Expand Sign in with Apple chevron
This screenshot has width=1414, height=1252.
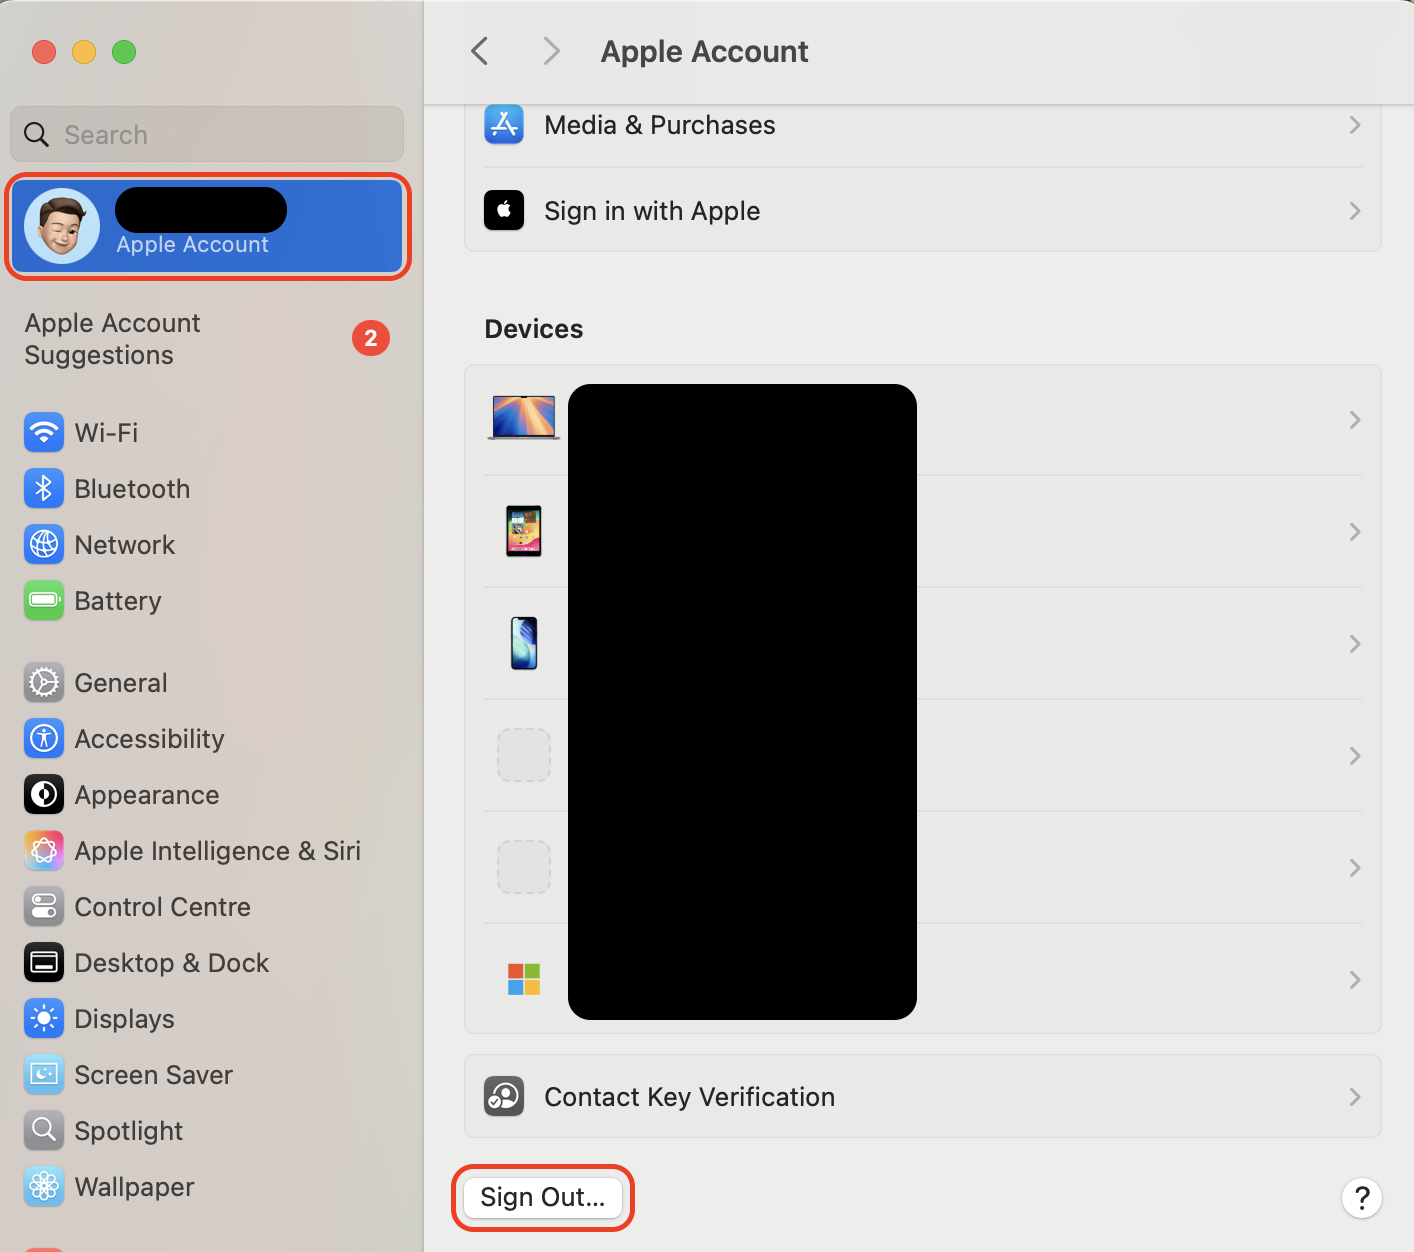(x=1355, y=211)
